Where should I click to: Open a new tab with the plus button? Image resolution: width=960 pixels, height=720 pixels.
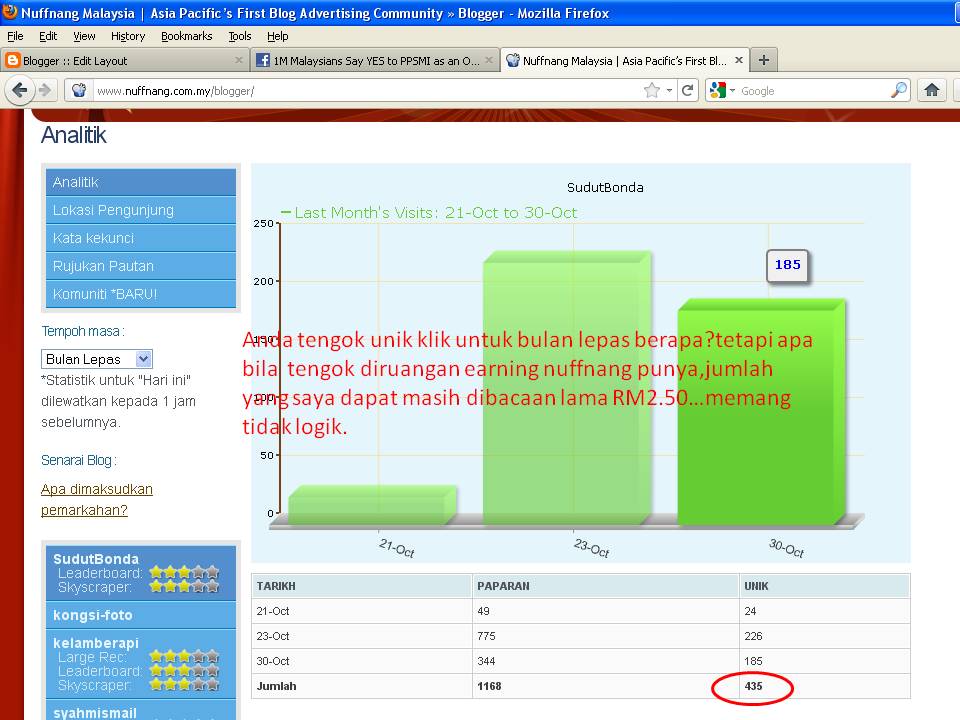(x=763, y=60)
